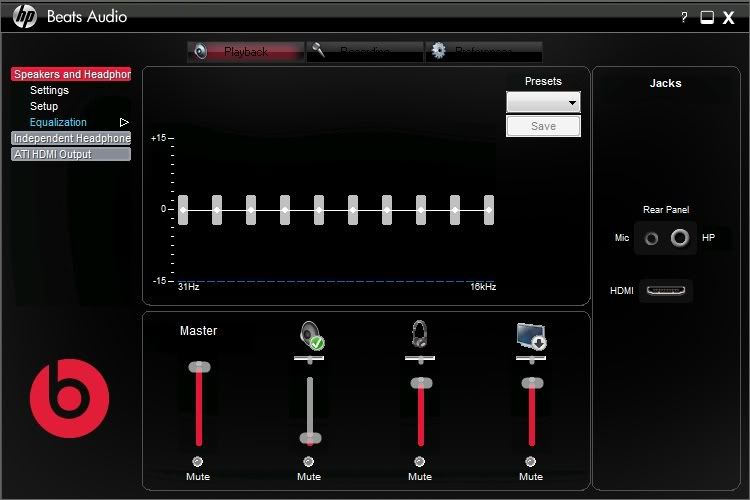Click the fifth equalizer band slider
750x500 pixels.
pos(319,210)
